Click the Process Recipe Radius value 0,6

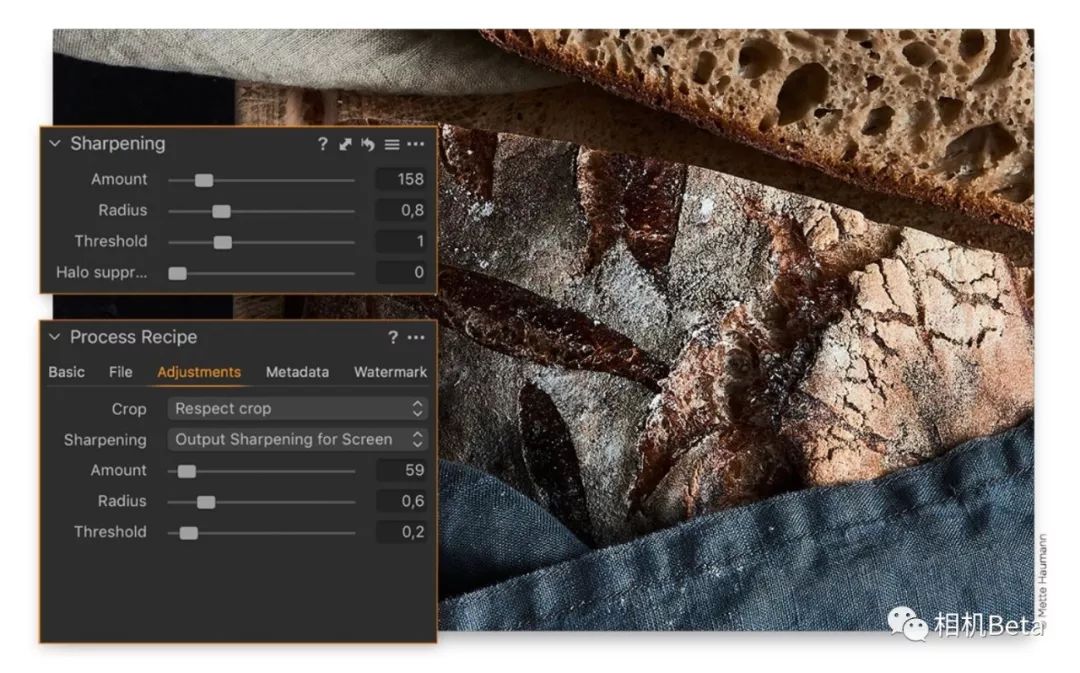click(x=401, y=501)
